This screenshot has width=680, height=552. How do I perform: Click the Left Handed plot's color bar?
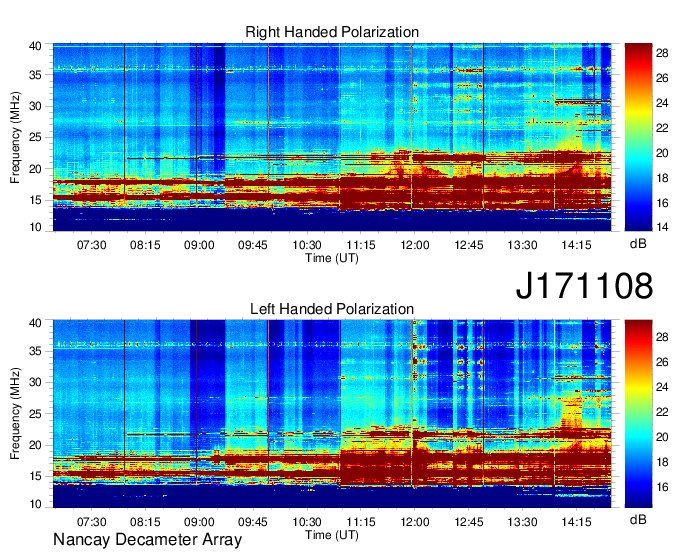[x=638, y=414]
